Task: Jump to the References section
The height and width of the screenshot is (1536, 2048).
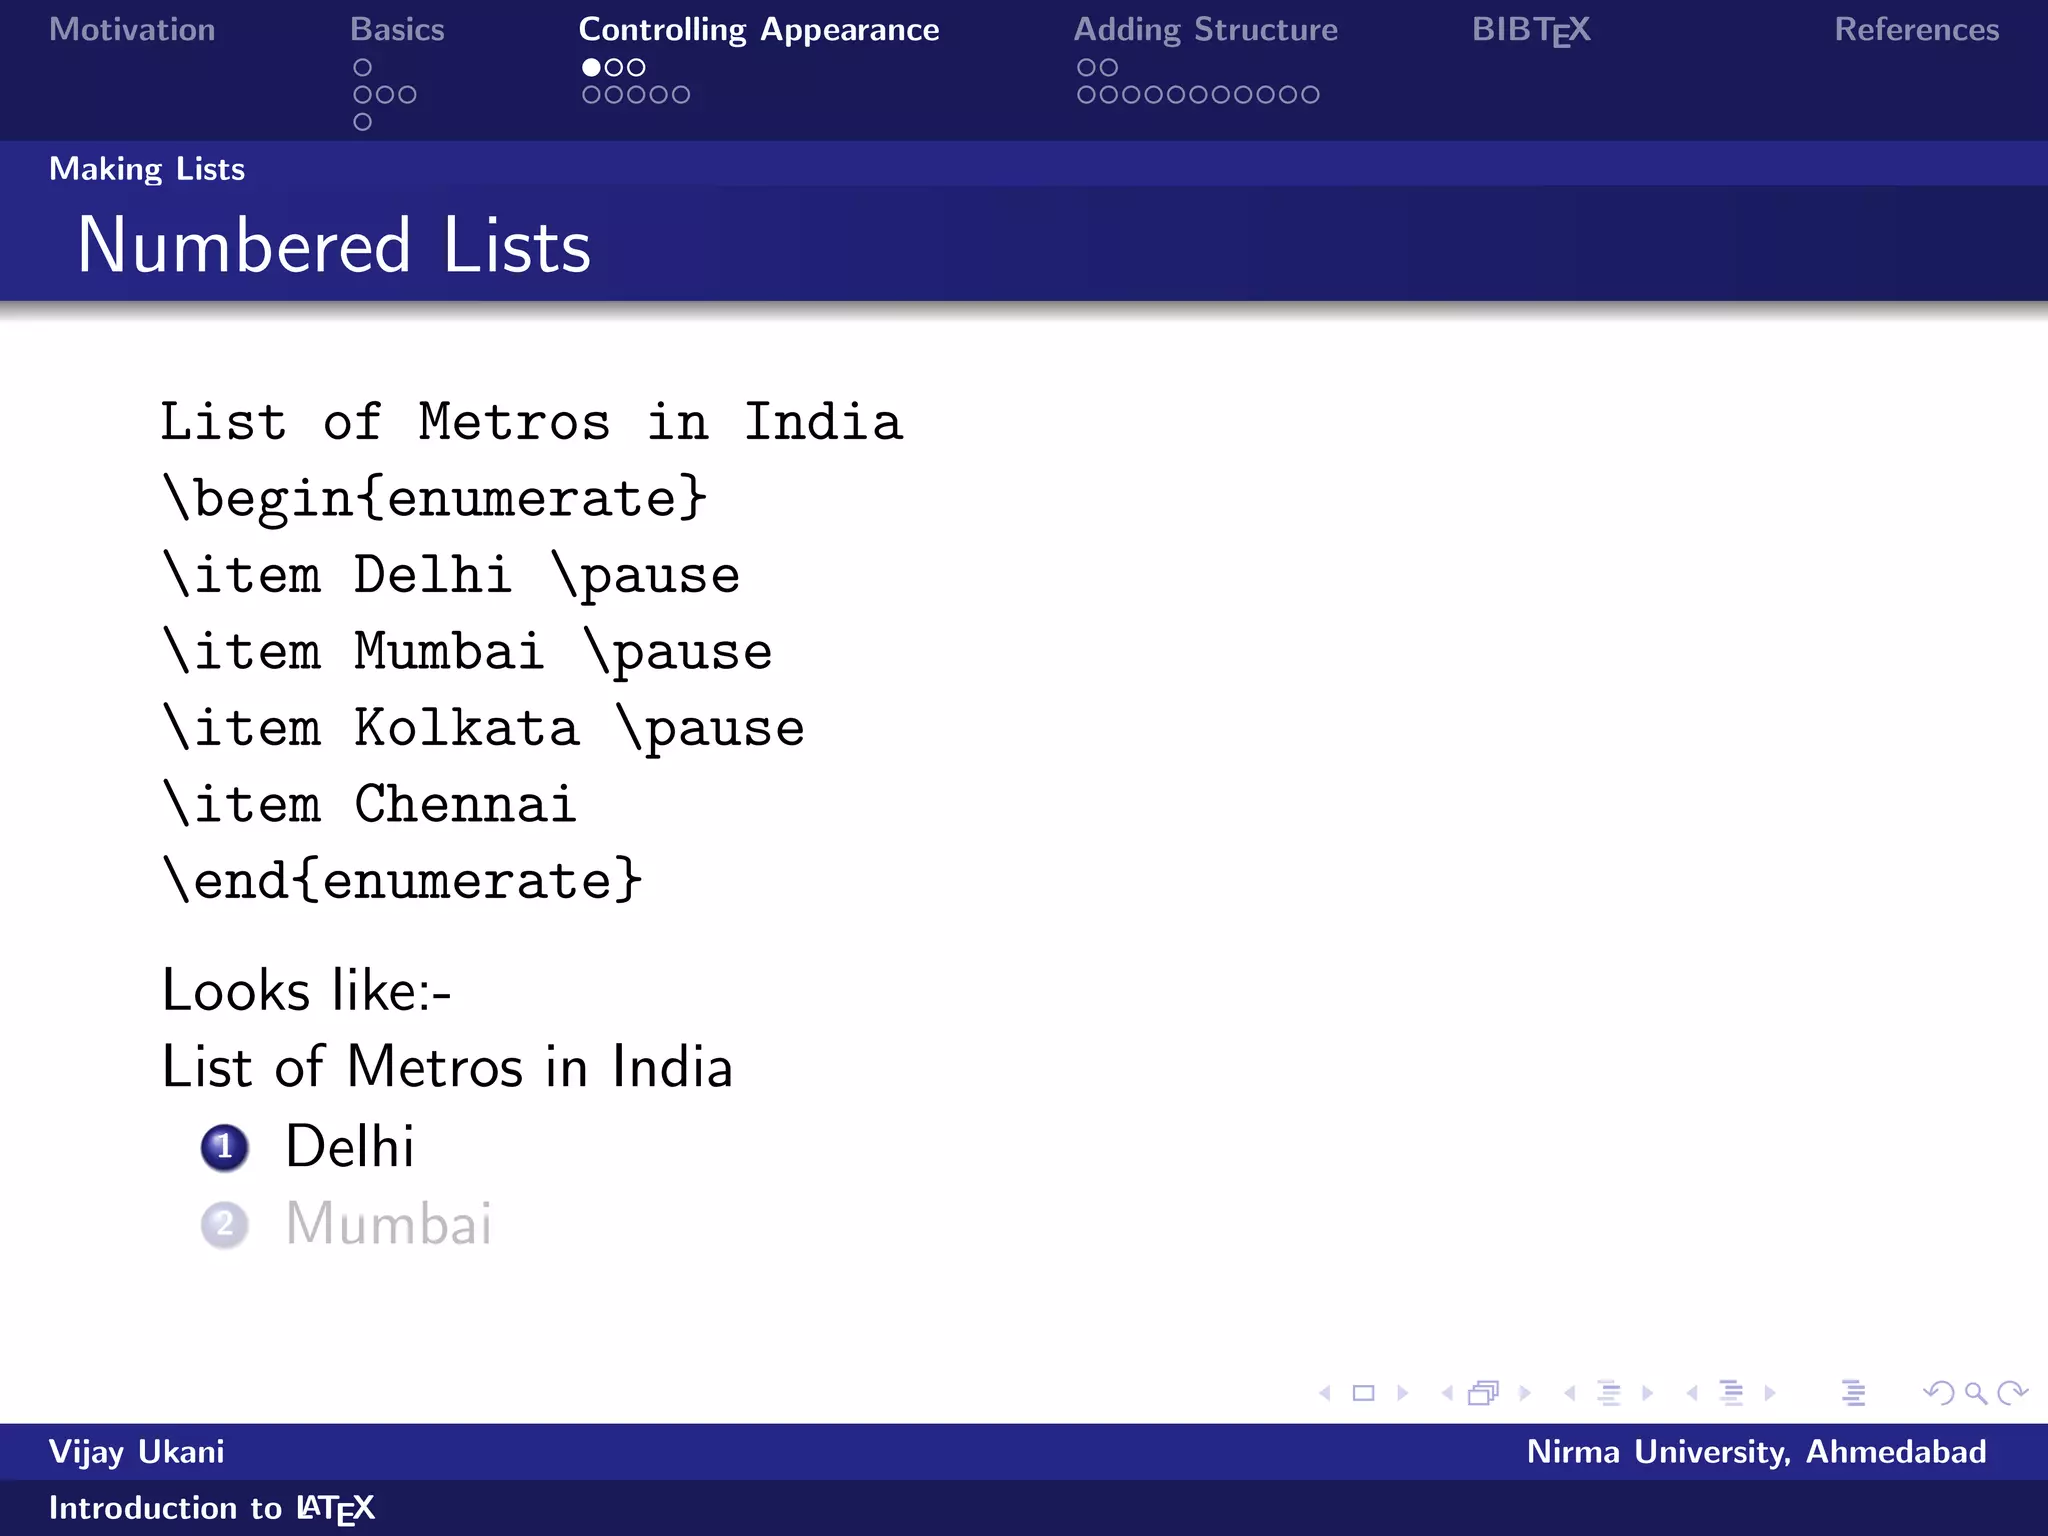Action: coord(1917,29)
